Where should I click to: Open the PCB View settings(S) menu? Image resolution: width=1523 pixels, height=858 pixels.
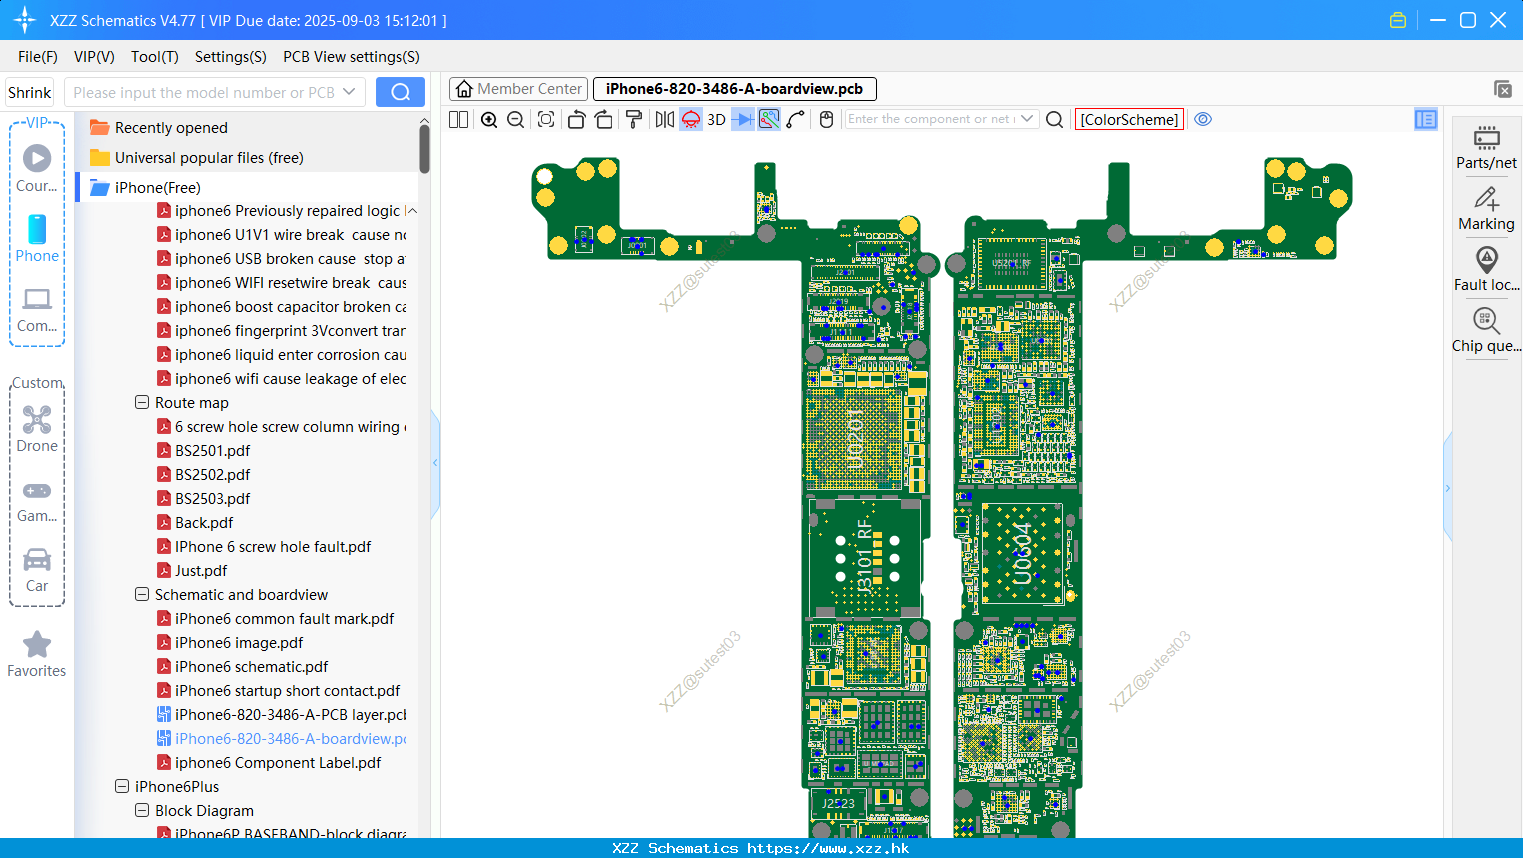(x=352, y=57)
